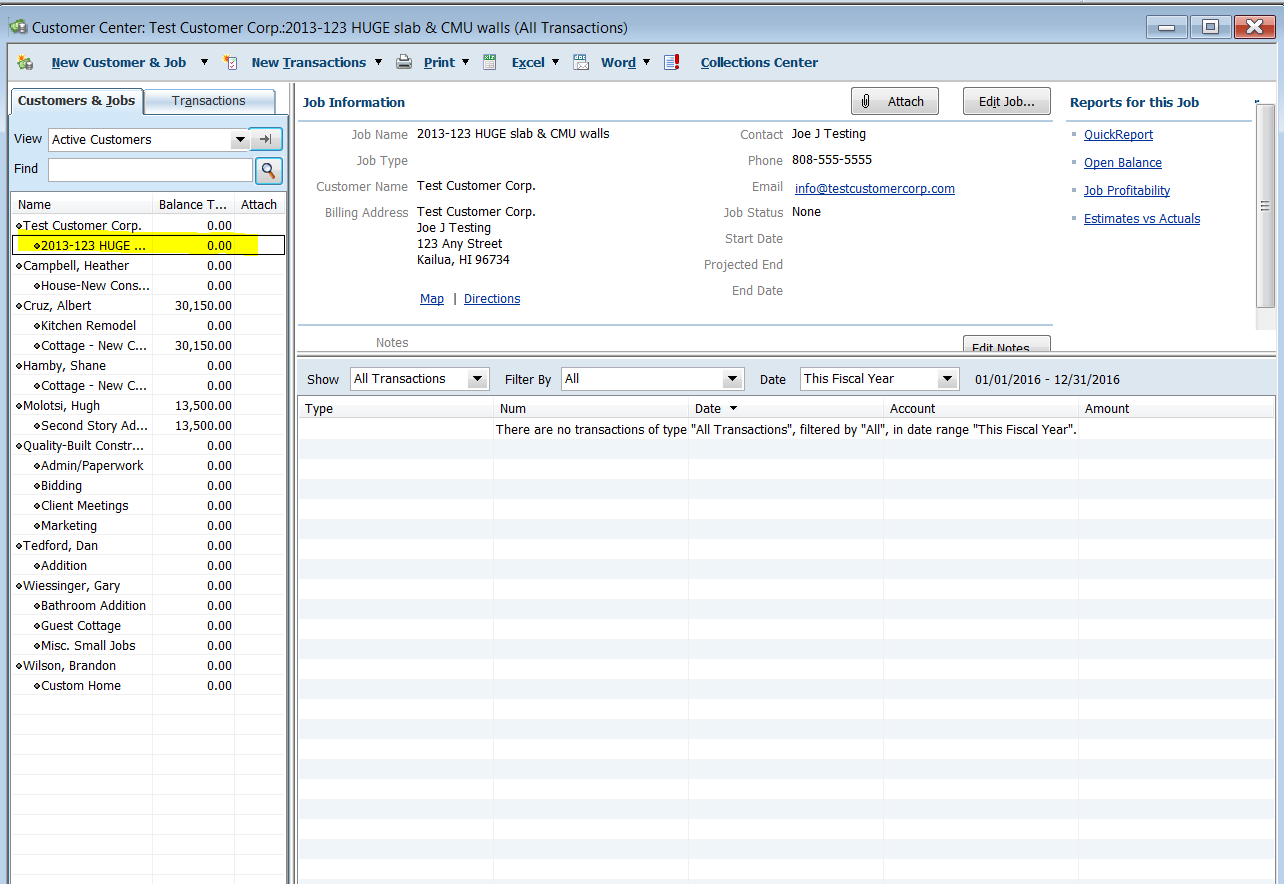The image size is (1284, 884).
Task: Click the Excel spreadsheet icon
Action: pyautogui.click(x=490, y=62)
